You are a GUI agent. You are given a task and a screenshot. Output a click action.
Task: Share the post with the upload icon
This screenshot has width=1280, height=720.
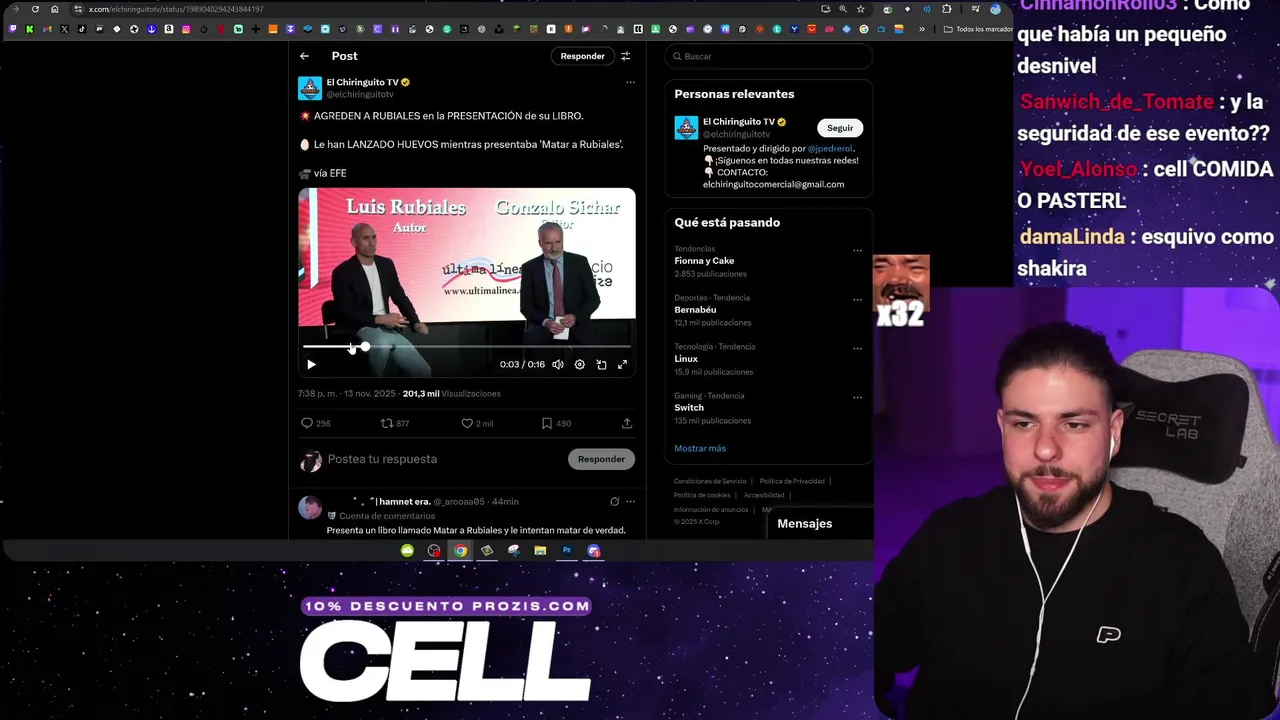point(627,423)
